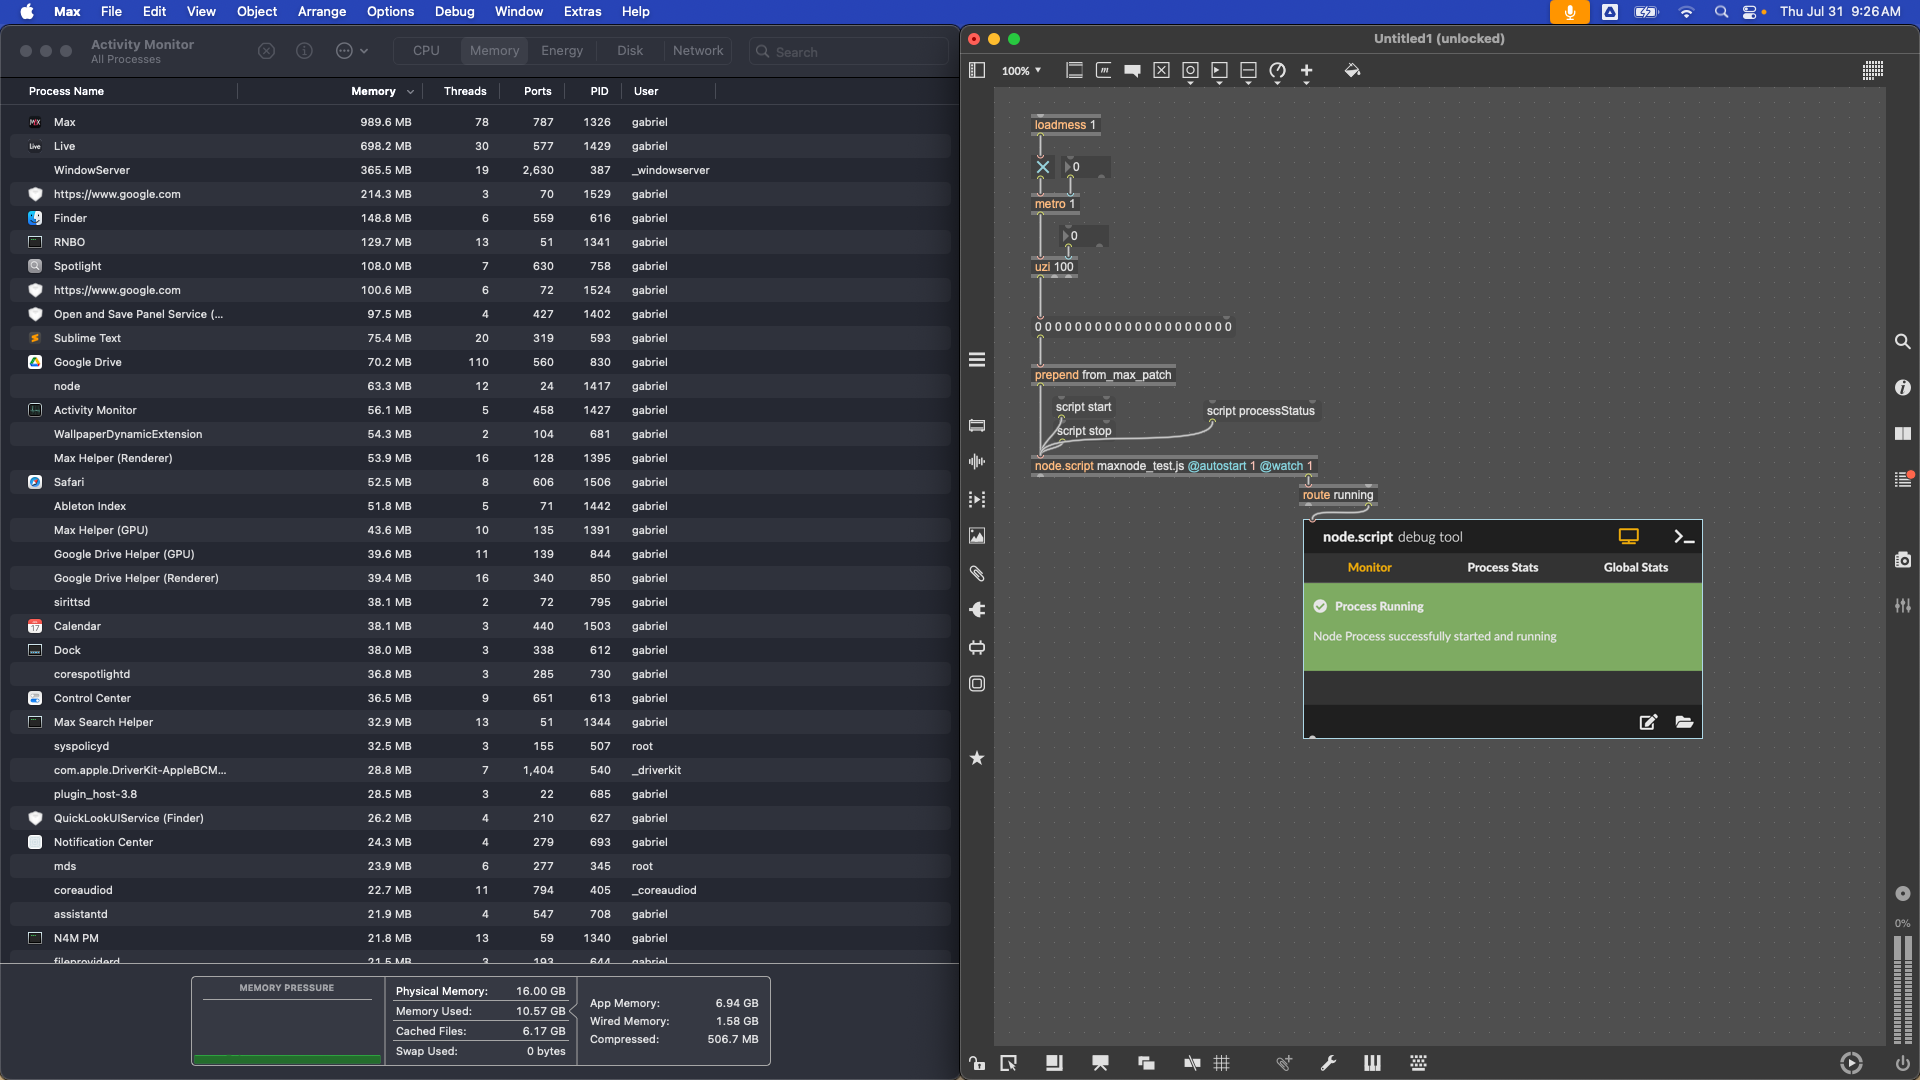This screenshot has width=1920, height=1080.
Task: Toggle the mute/solo icon in bottom toolbar
Action: pos(1192,1063)
